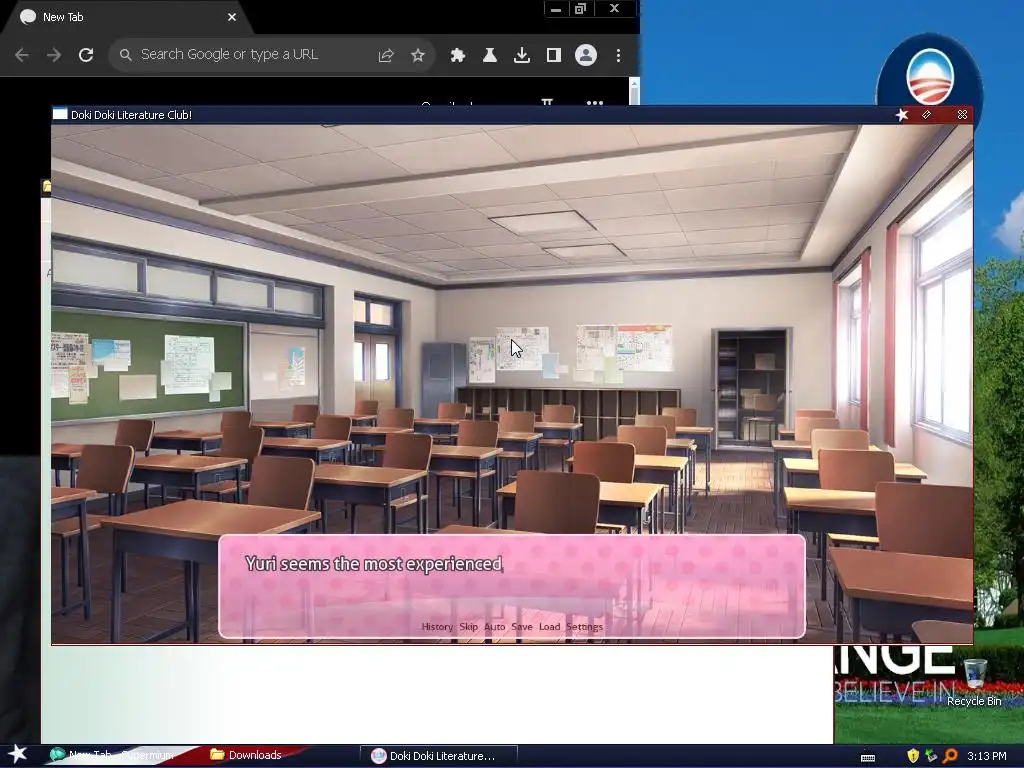Open the browser Extensions puzzle icon

click(x=458, y=56)
